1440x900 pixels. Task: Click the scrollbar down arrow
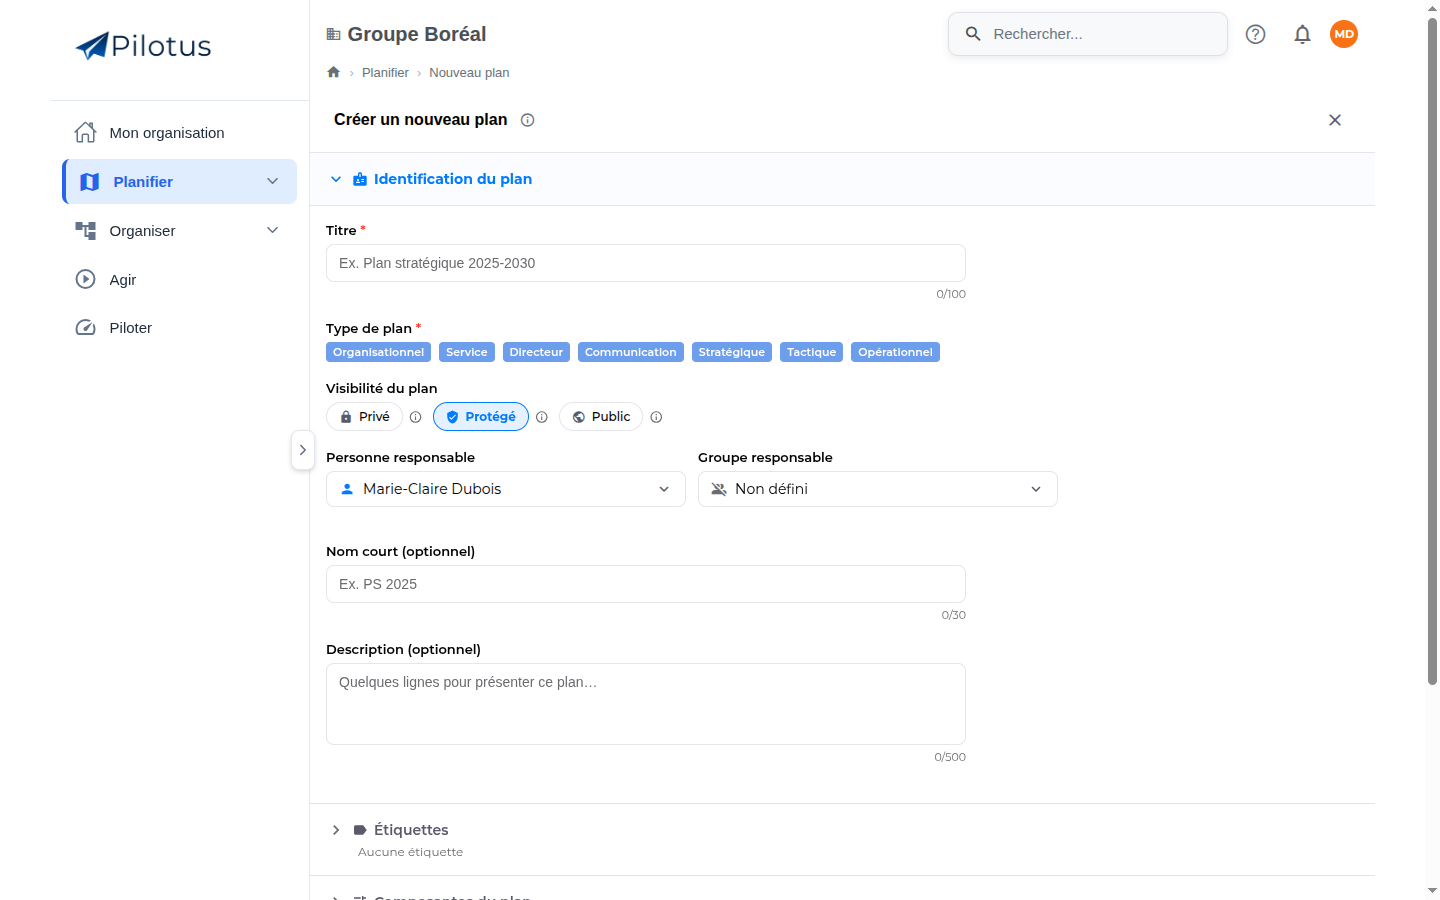1432,890
